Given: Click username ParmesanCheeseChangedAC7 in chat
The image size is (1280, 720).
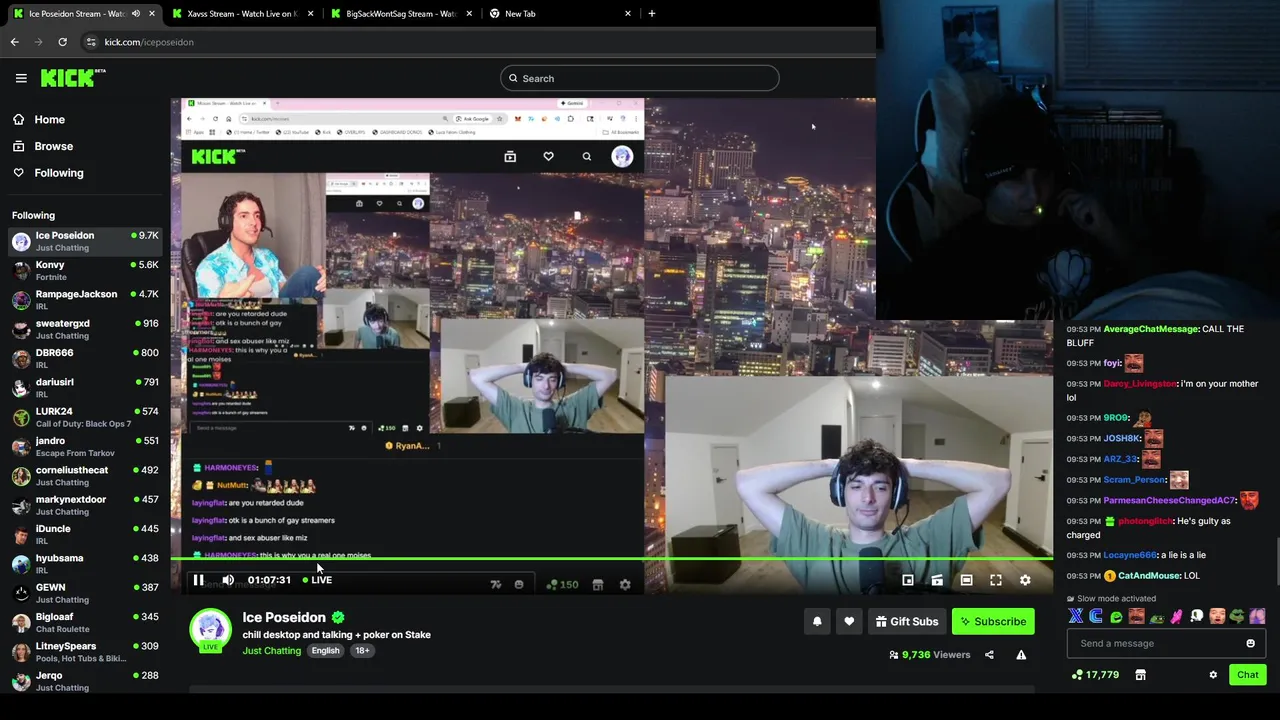Looking at the screenshot, I should 1169,500.
